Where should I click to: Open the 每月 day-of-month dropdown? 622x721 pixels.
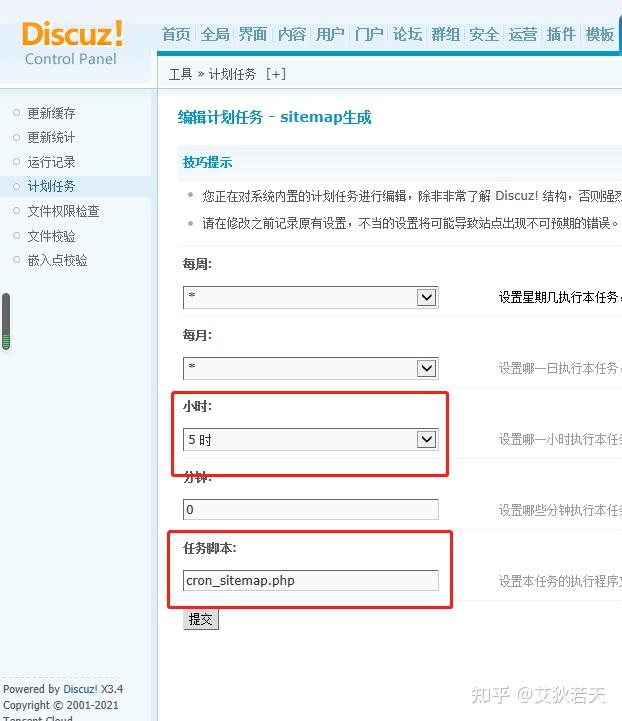(x=310, y=368)
